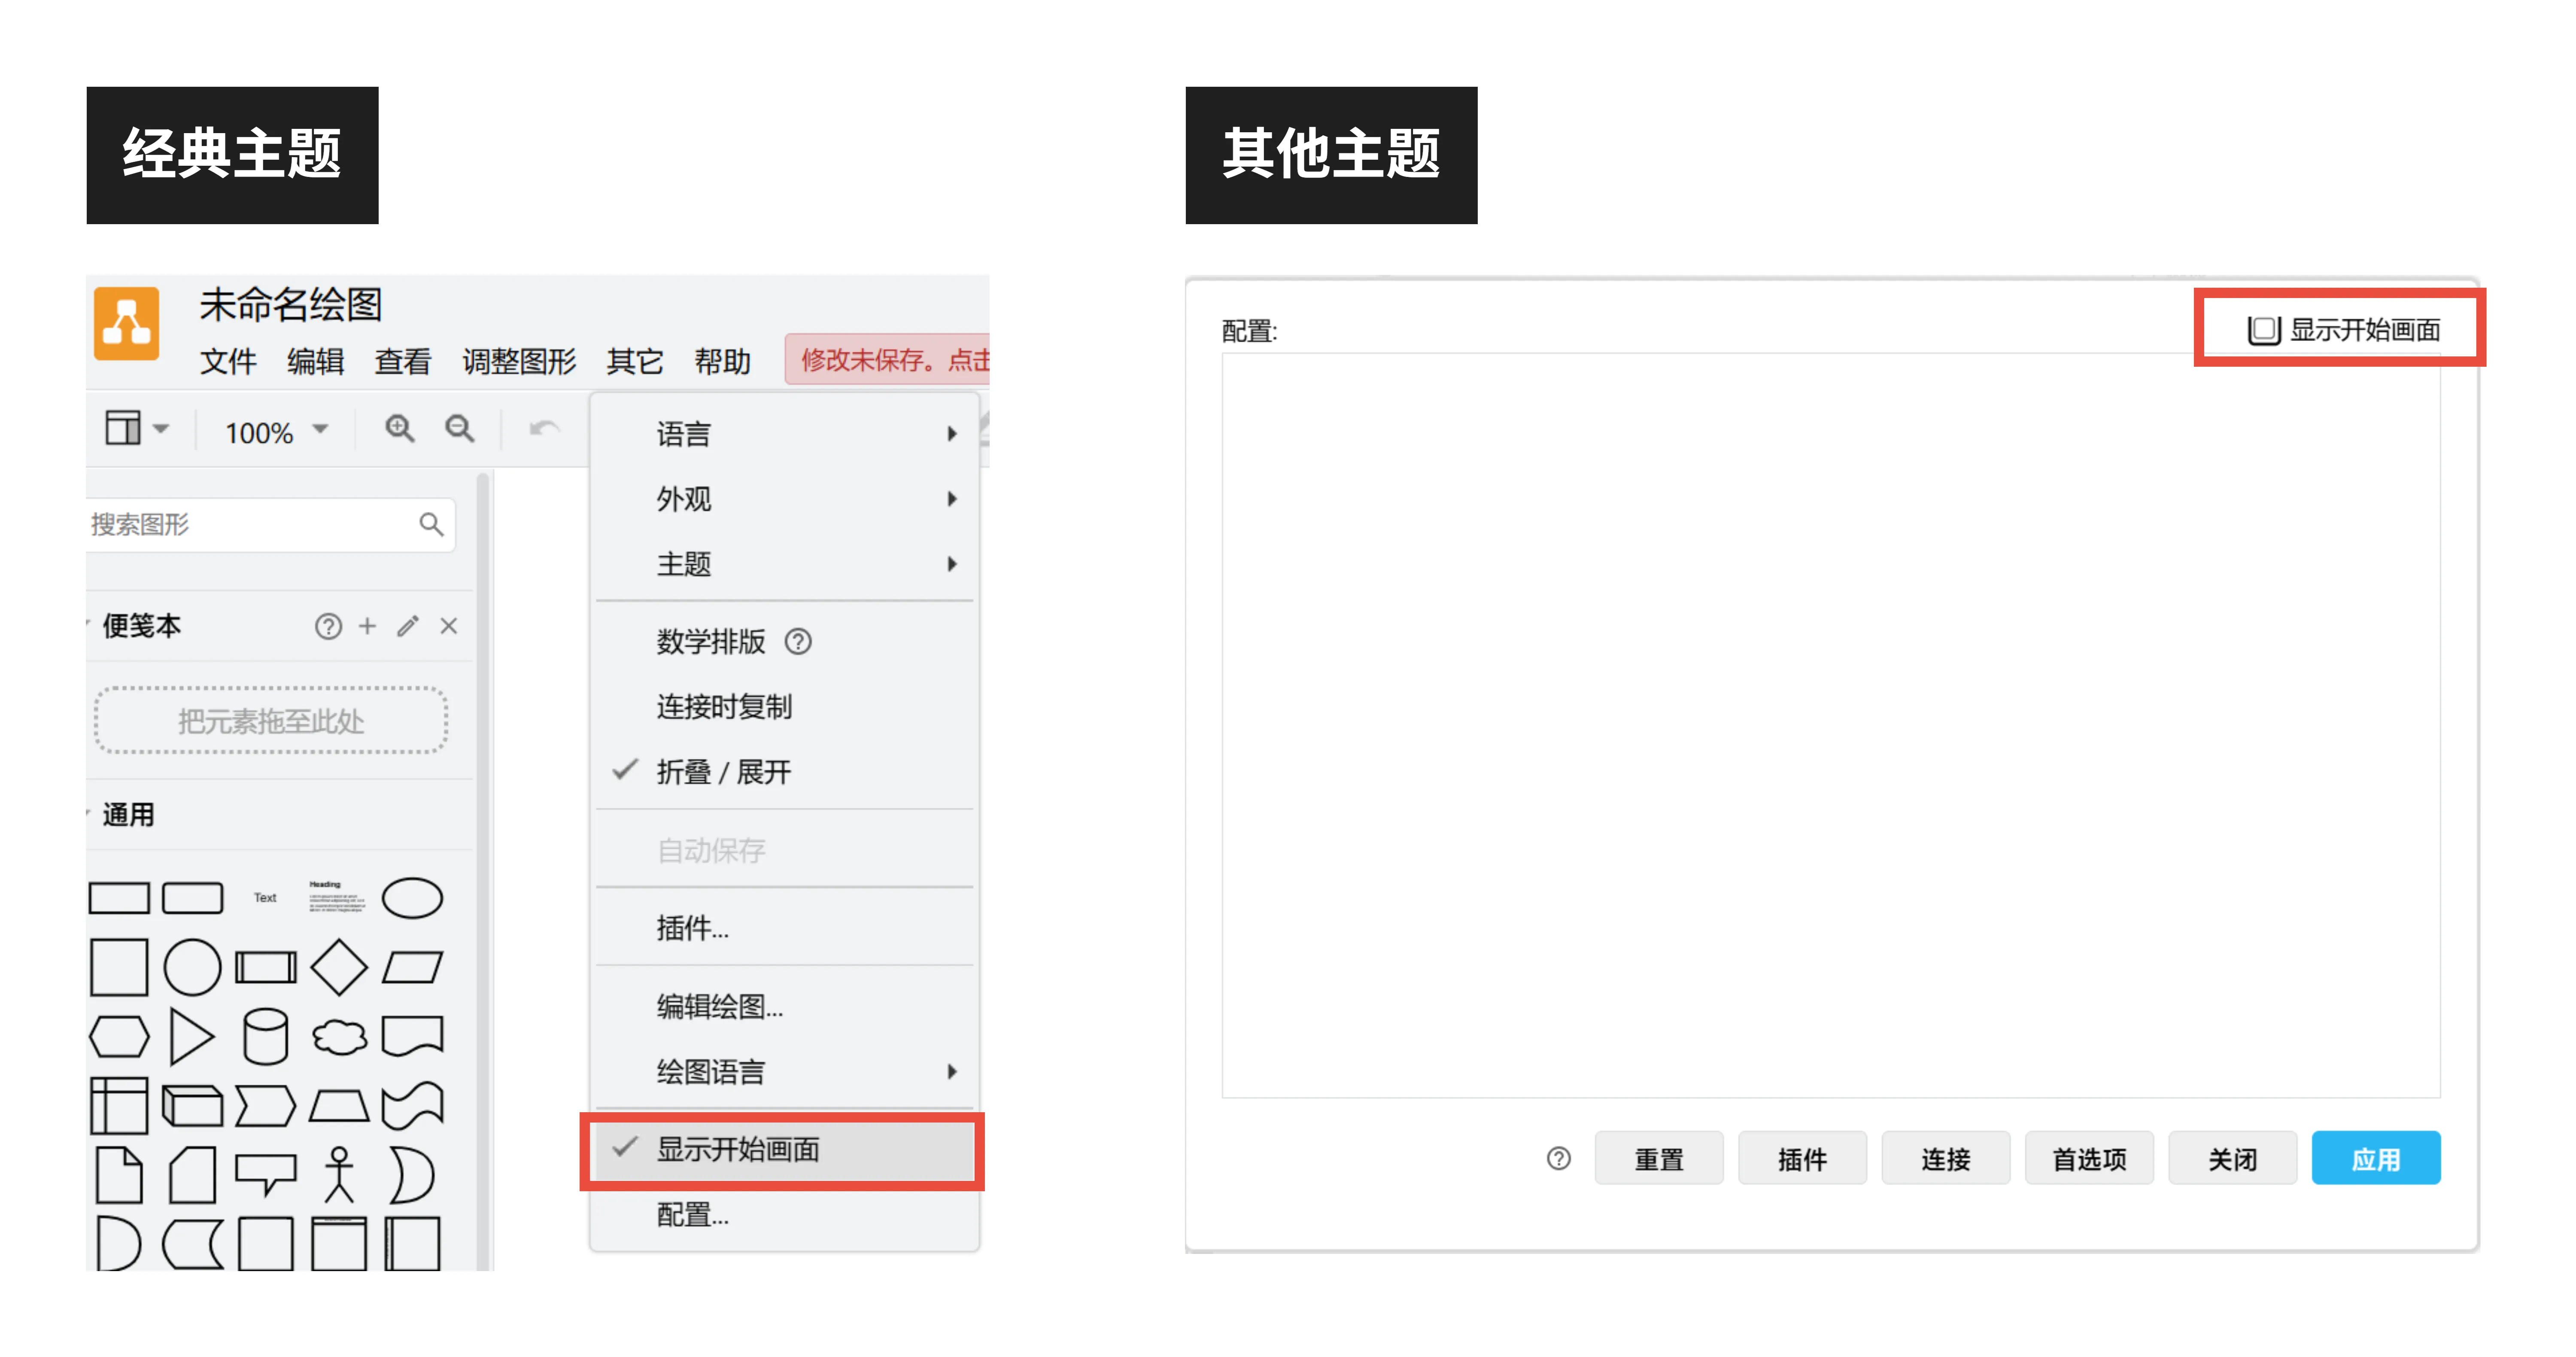Select the folded-corner note shape
This screenshot has height=1357, width=2576.
119,1174
